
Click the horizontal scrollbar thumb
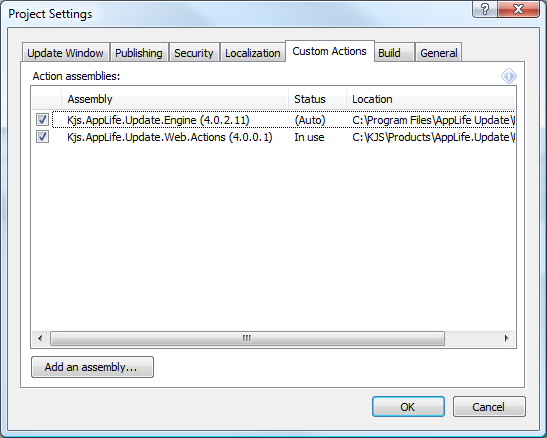click(x=247, y=338)
